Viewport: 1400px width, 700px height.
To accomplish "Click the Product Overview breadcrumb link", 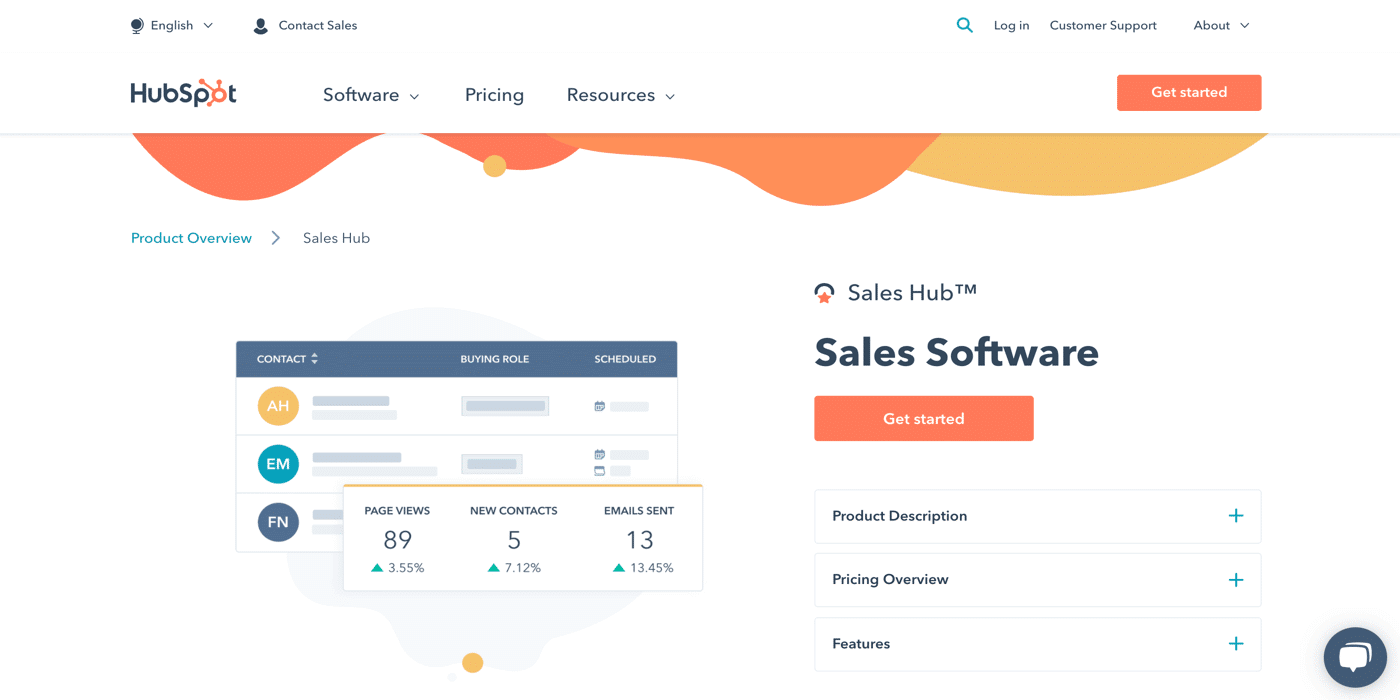I will point(191,238).
